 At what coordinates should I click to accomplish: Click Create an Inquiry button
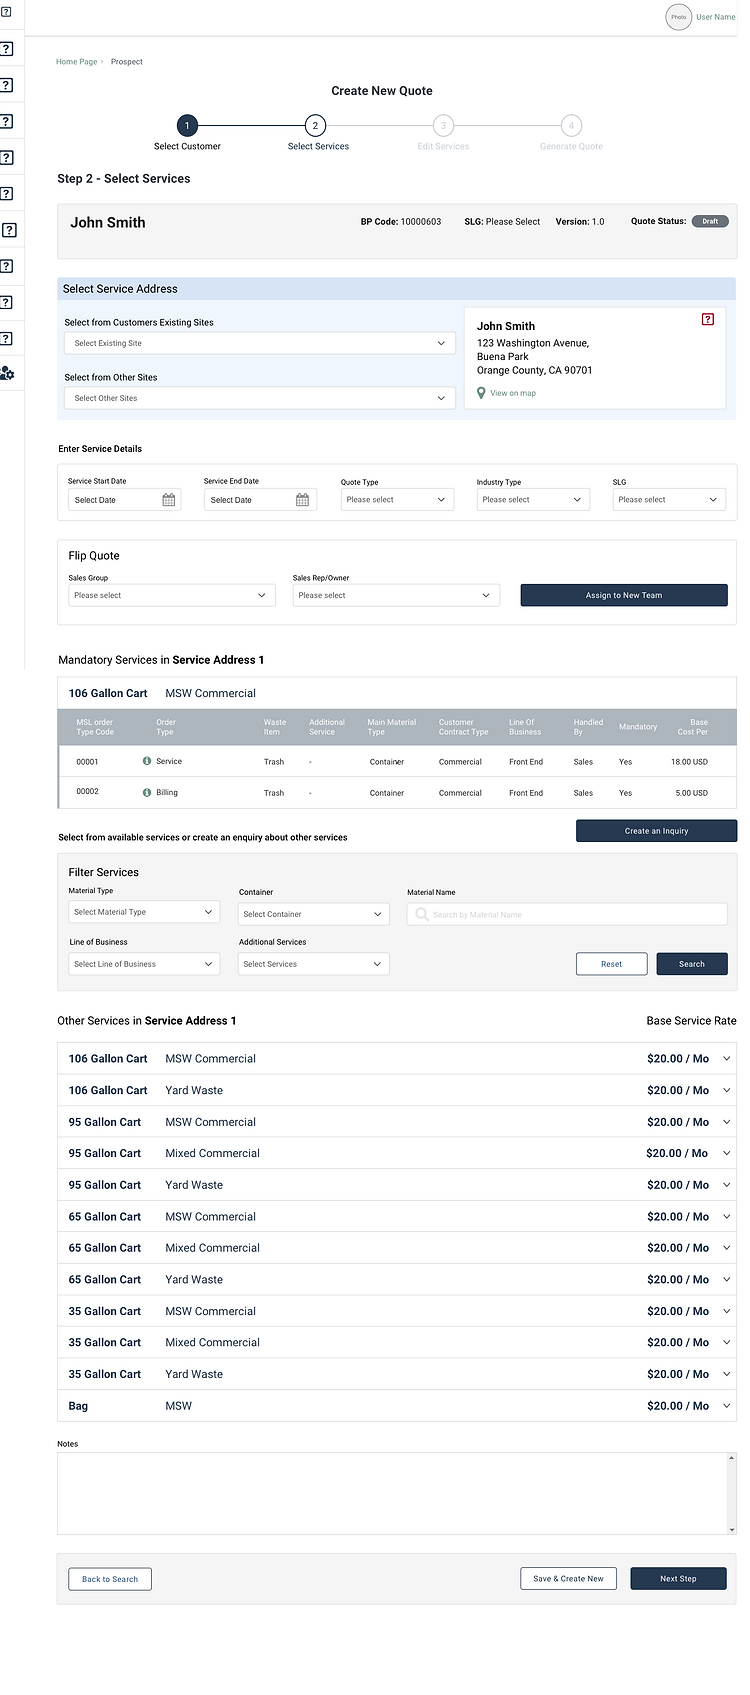(x=656, y=831)
